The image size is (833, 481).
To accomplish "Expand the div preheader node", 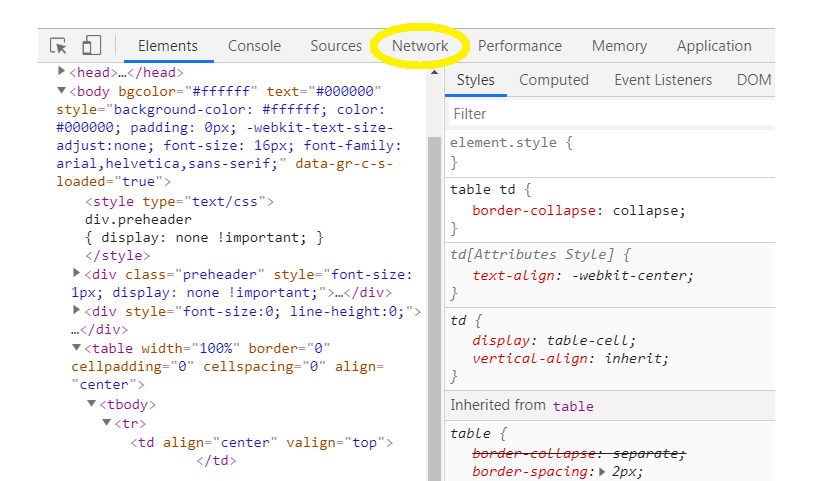I will [78, 273].
